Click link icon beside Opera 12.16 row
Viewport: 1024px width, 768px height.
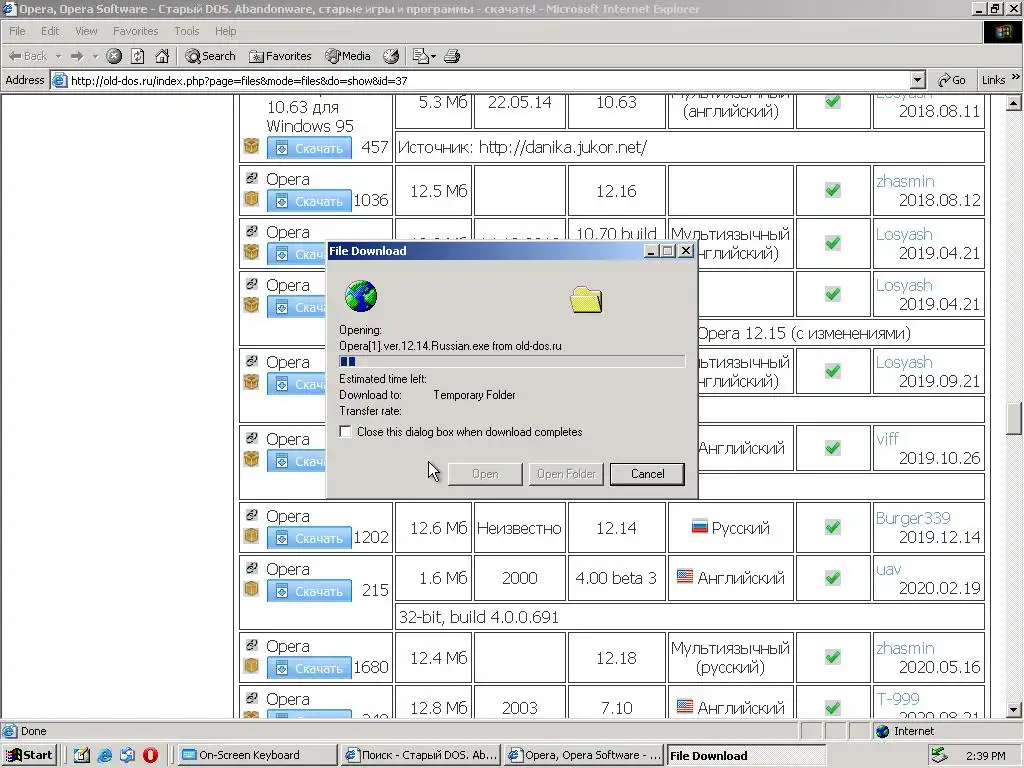251,178
